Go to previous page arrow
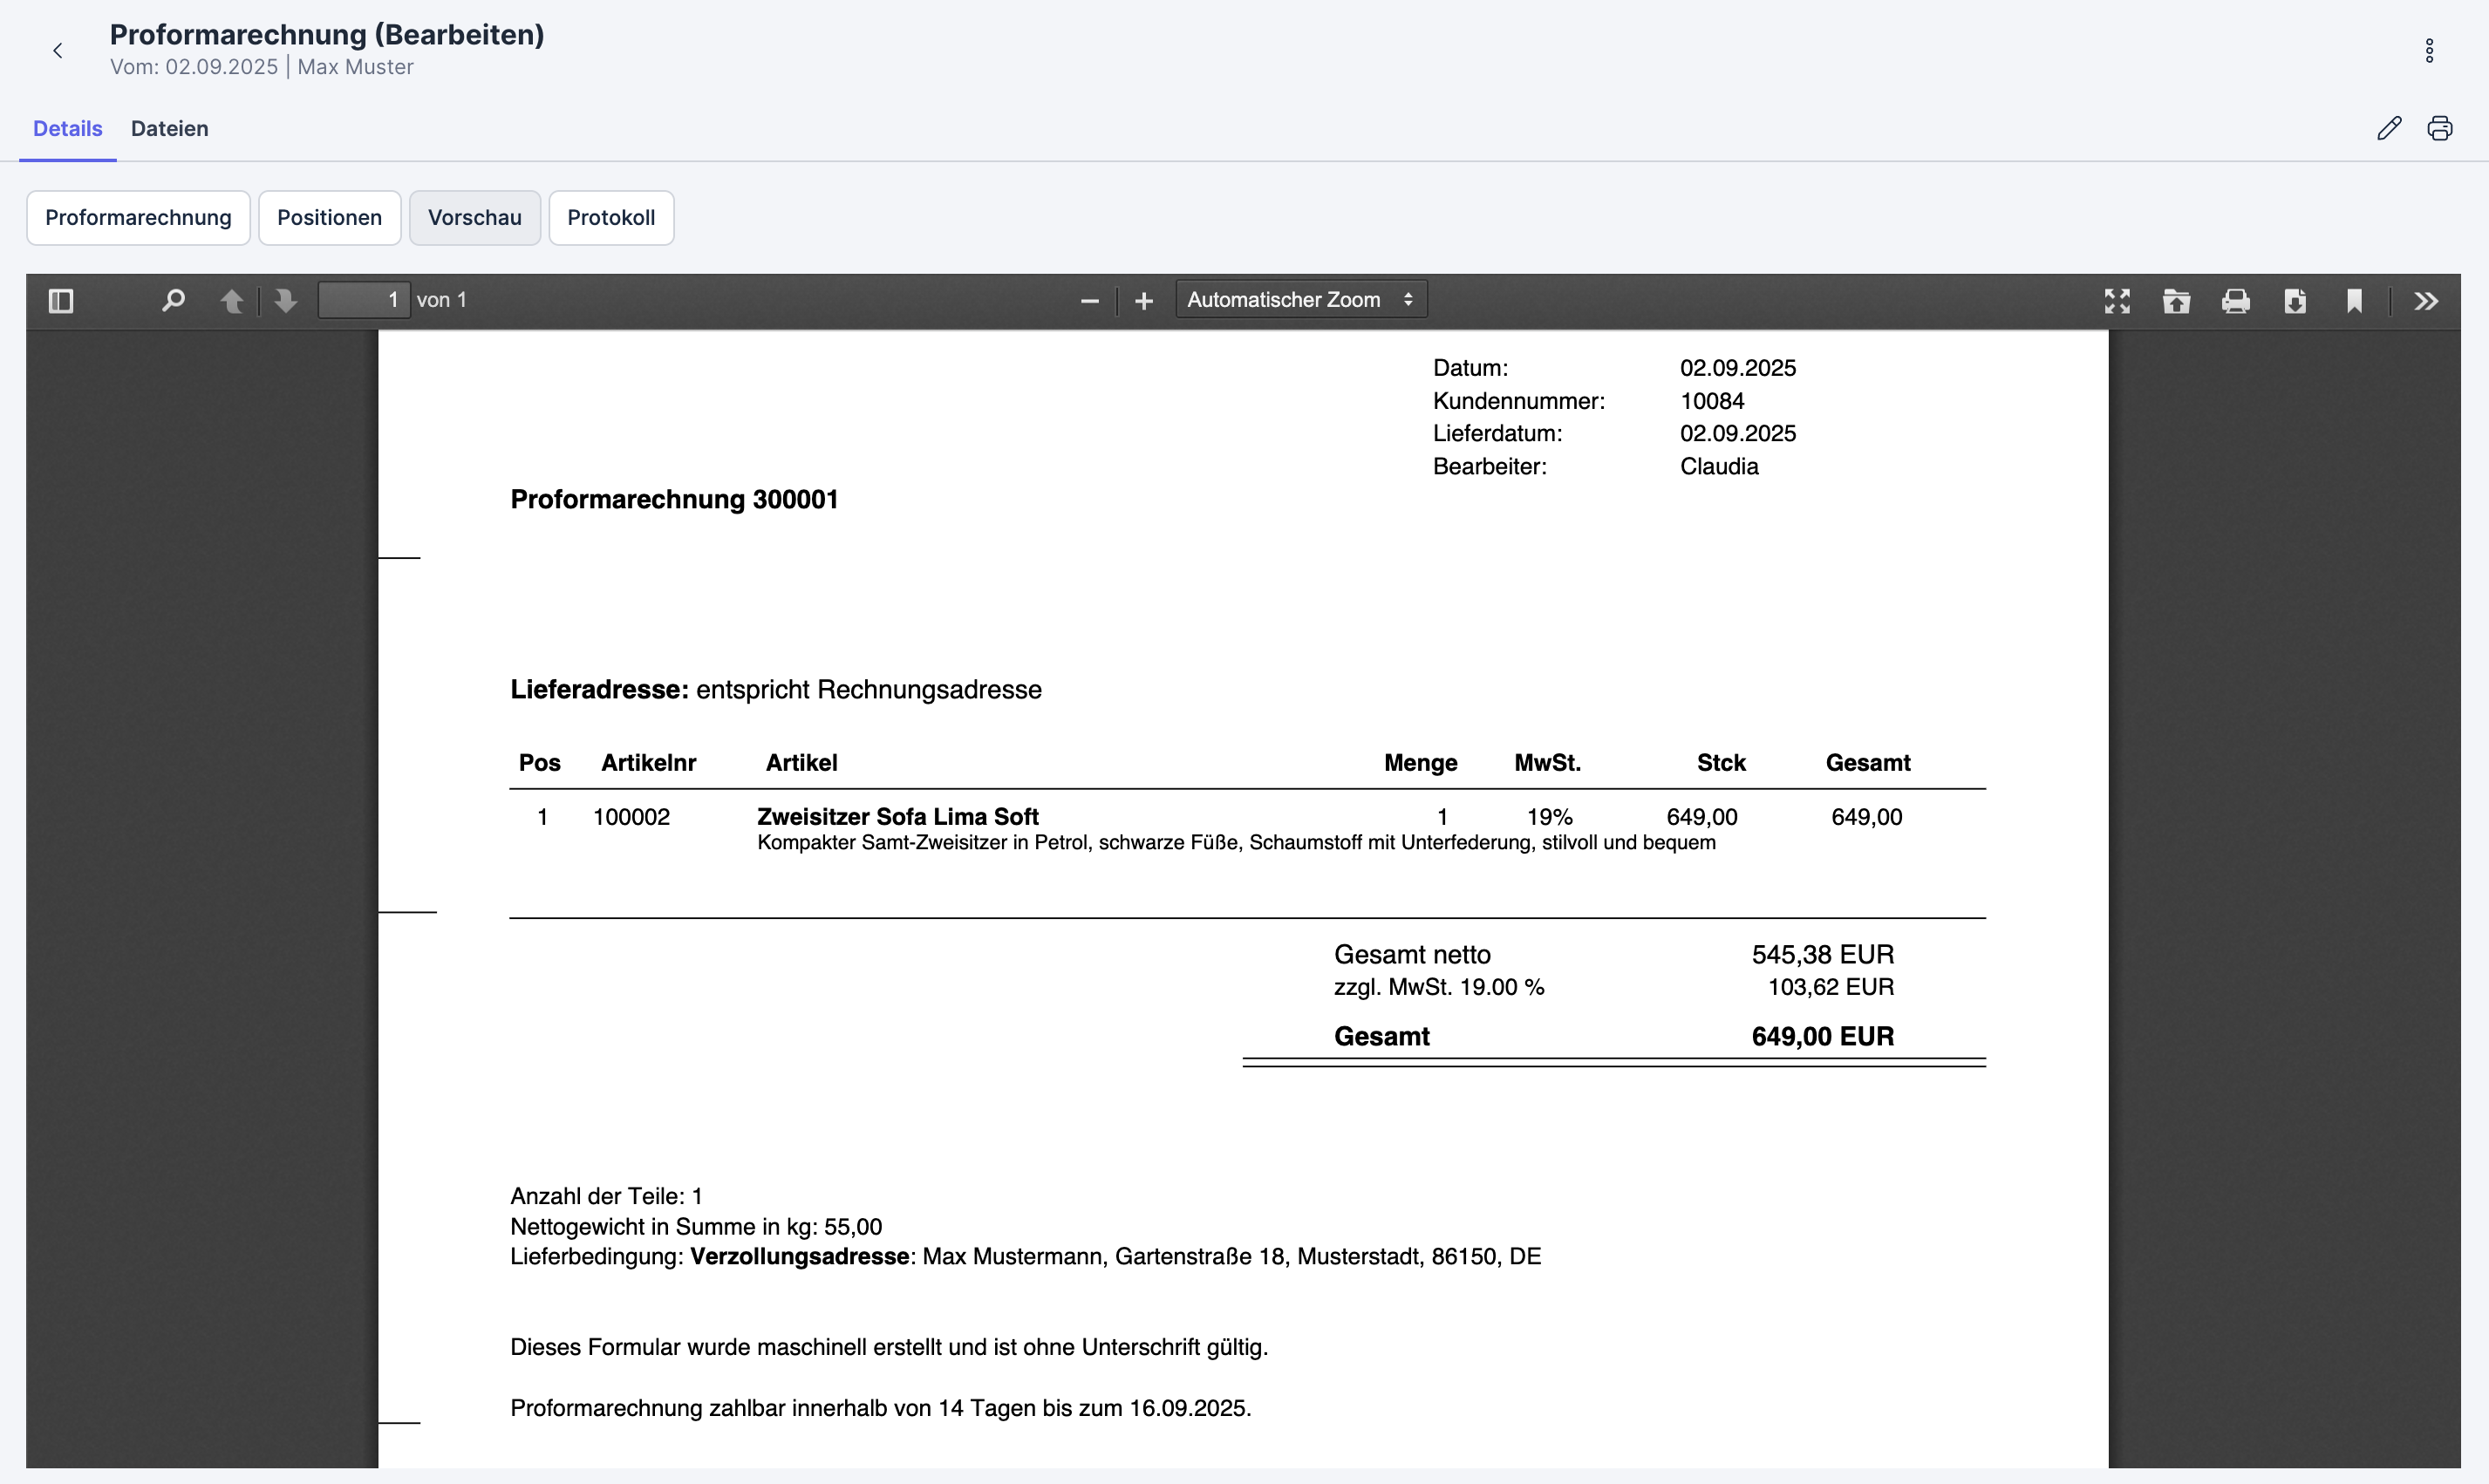Screen dimensions: 2489x1484 (x=231, y=300)
